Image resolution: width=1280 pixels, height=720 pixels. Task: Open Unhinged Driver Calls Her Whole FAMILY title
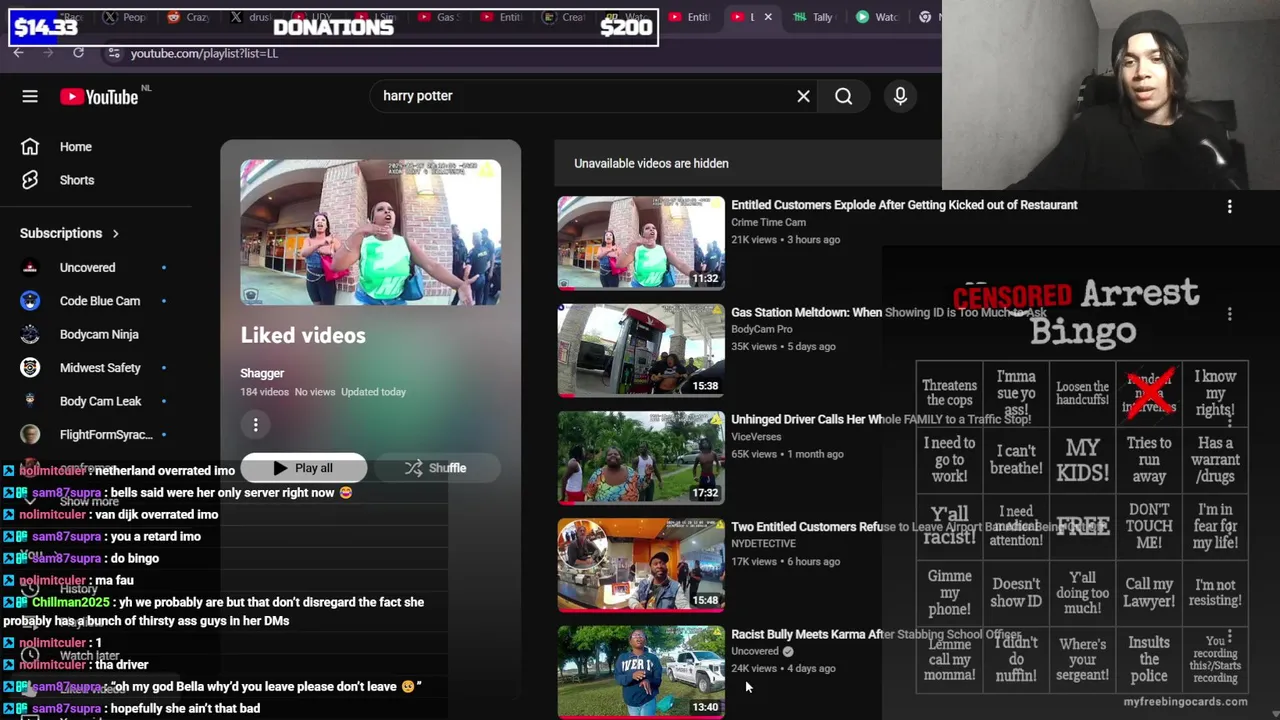881,420
